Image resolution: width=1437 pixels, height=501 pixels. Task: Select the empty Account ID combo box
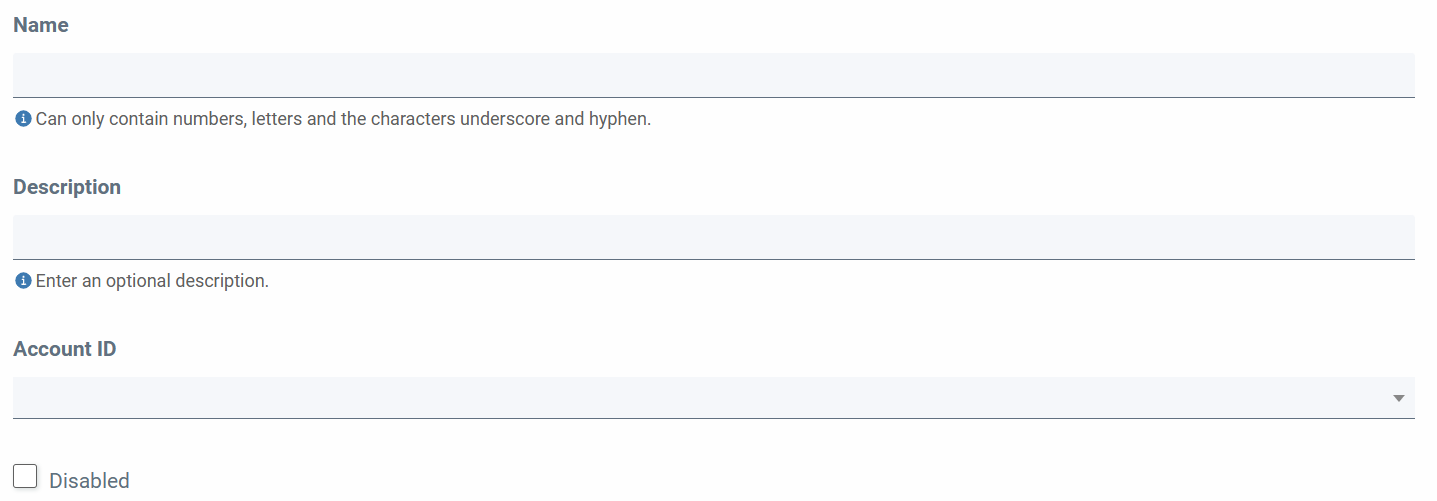tap(714, 398)
